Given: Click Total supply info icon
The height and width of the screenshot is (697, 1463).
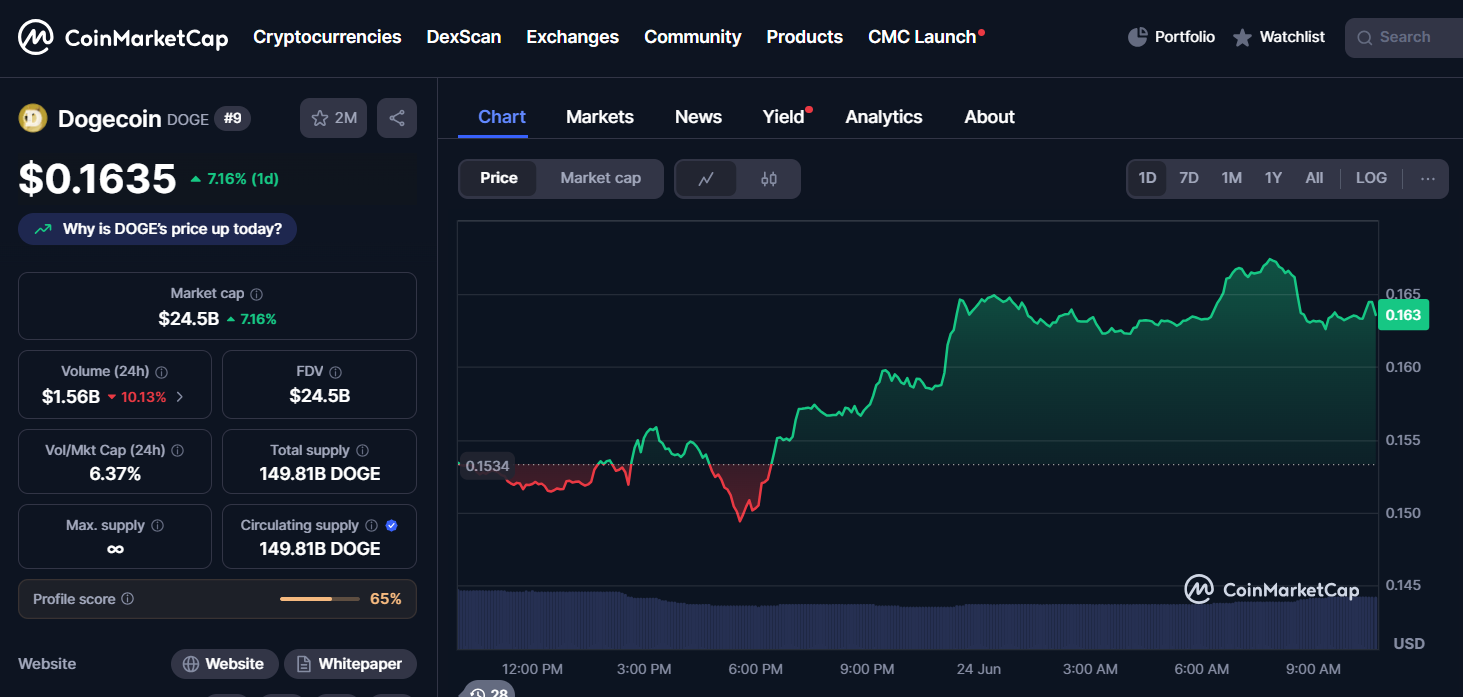Looking at the screenshot, I should (x=362, y=451).
